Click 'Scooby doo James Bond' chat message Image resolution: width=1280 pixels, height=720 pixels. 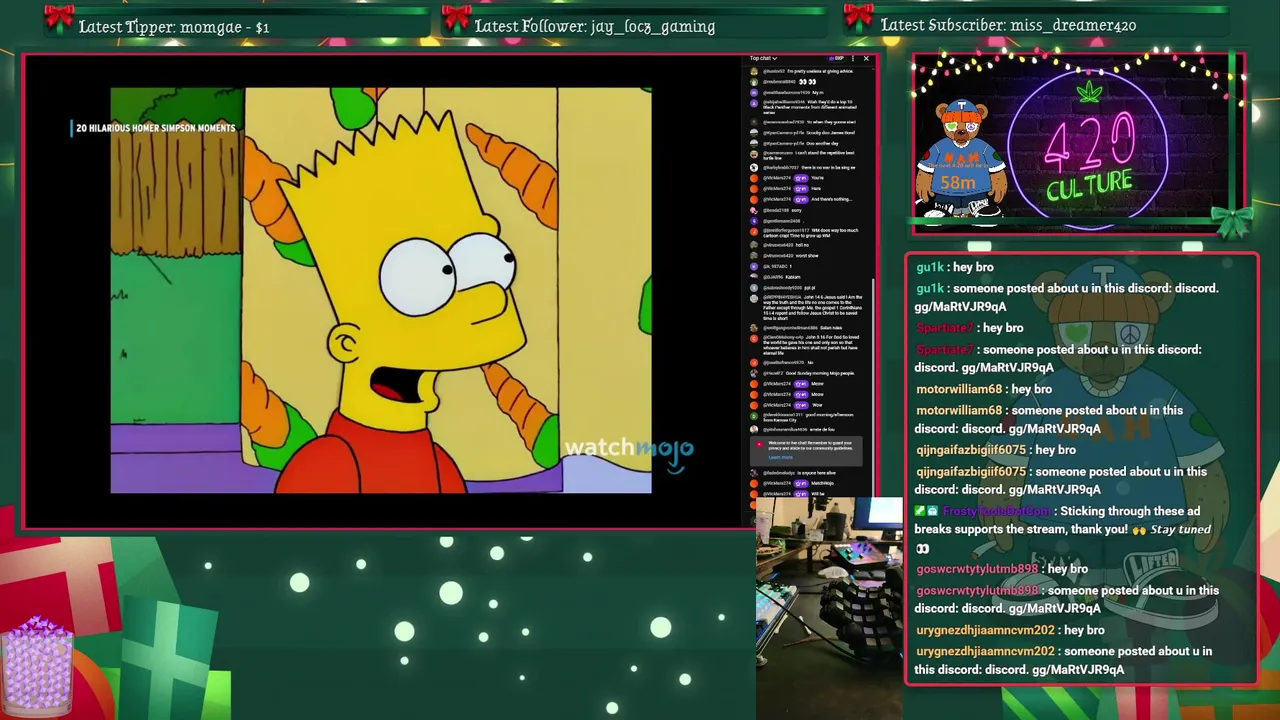830,133
